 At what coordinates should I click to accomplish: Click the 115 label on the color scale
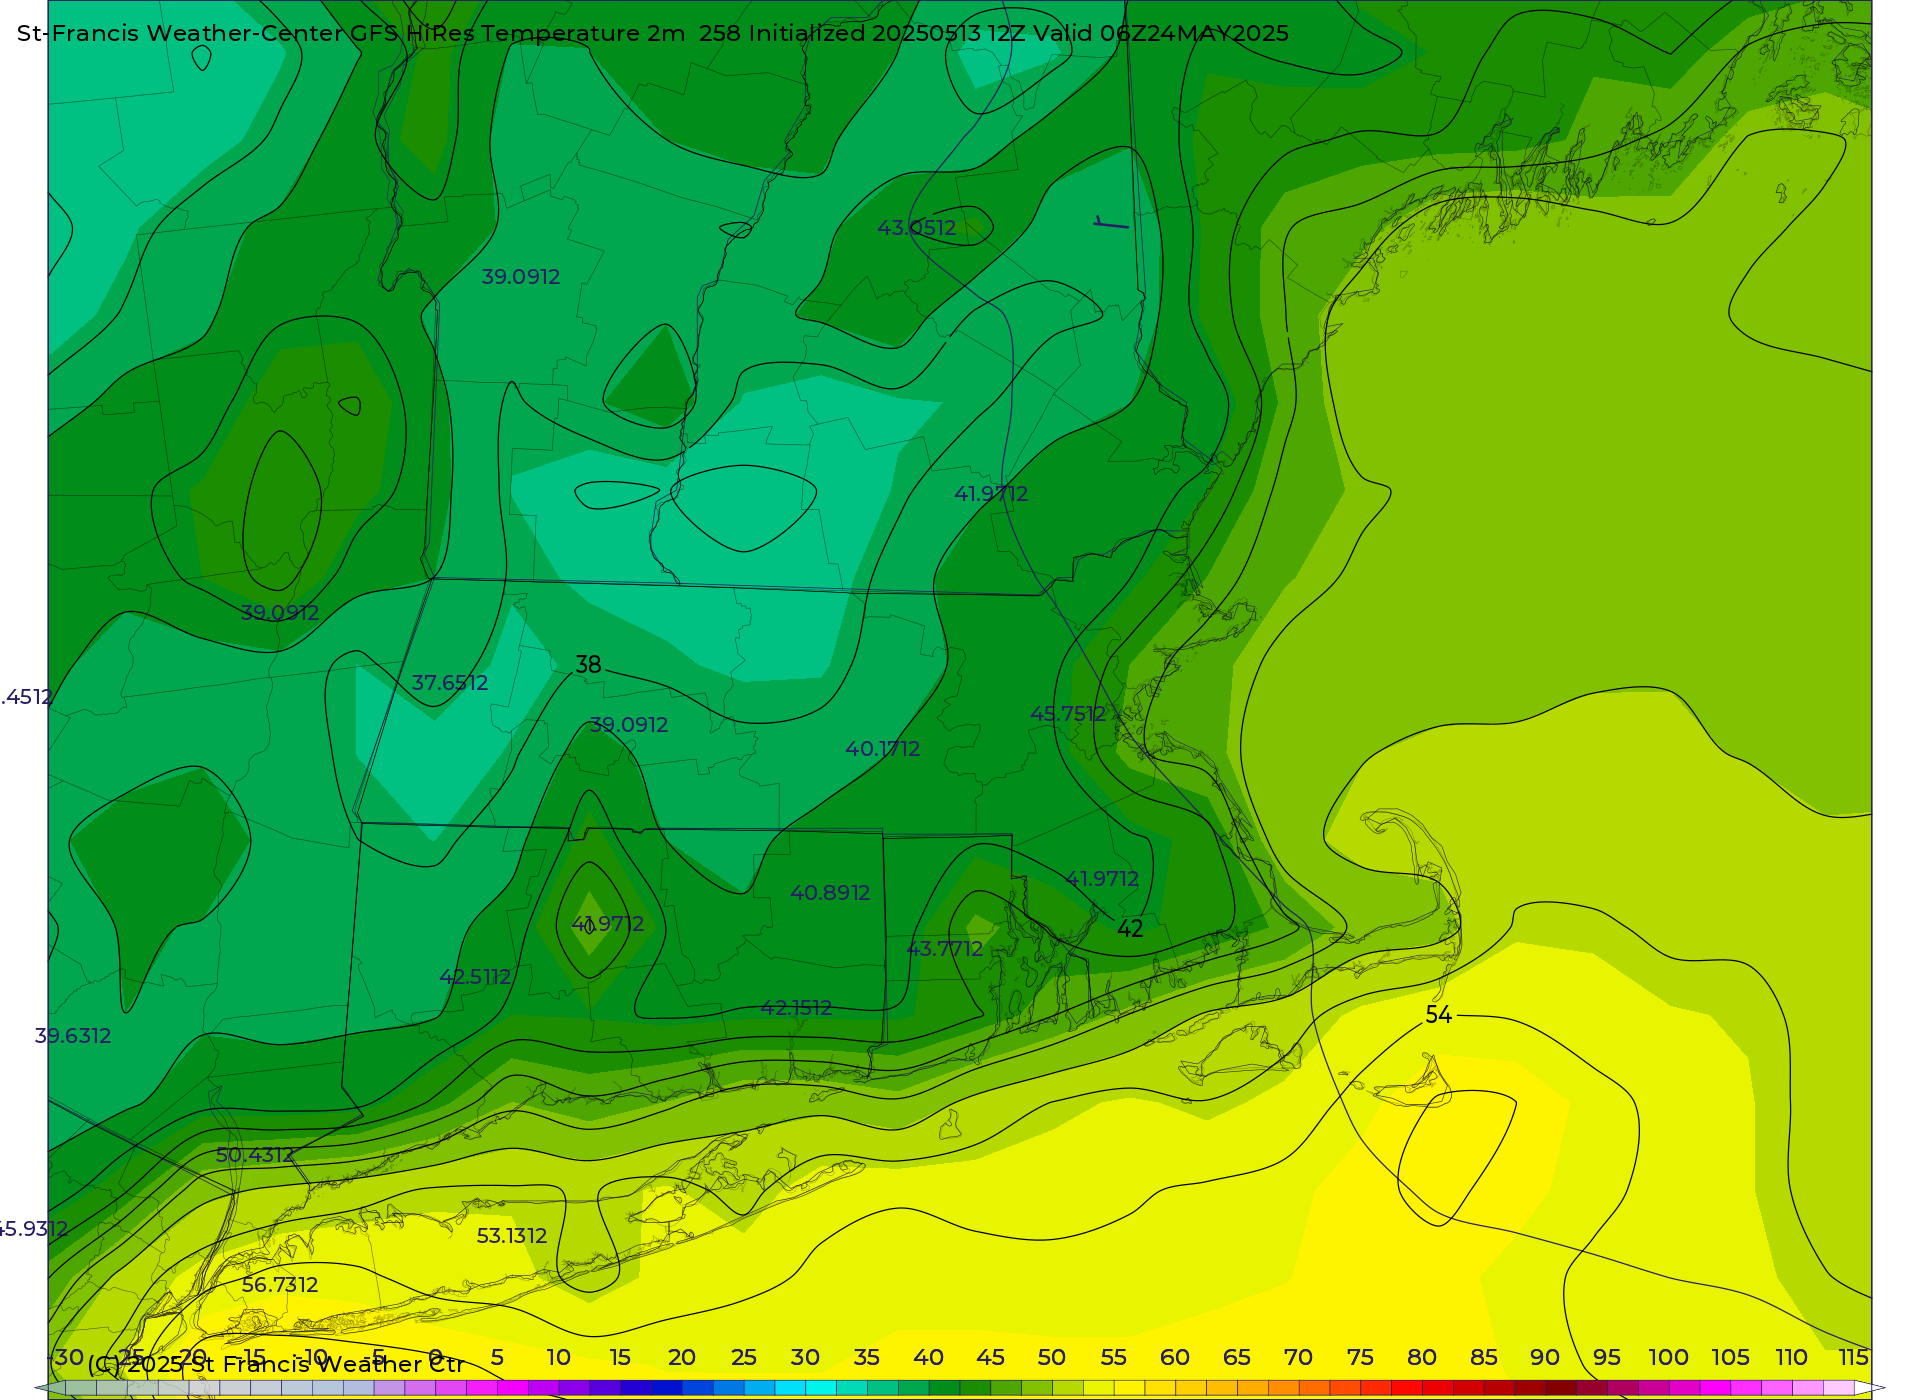[x=1853, y=1357]
